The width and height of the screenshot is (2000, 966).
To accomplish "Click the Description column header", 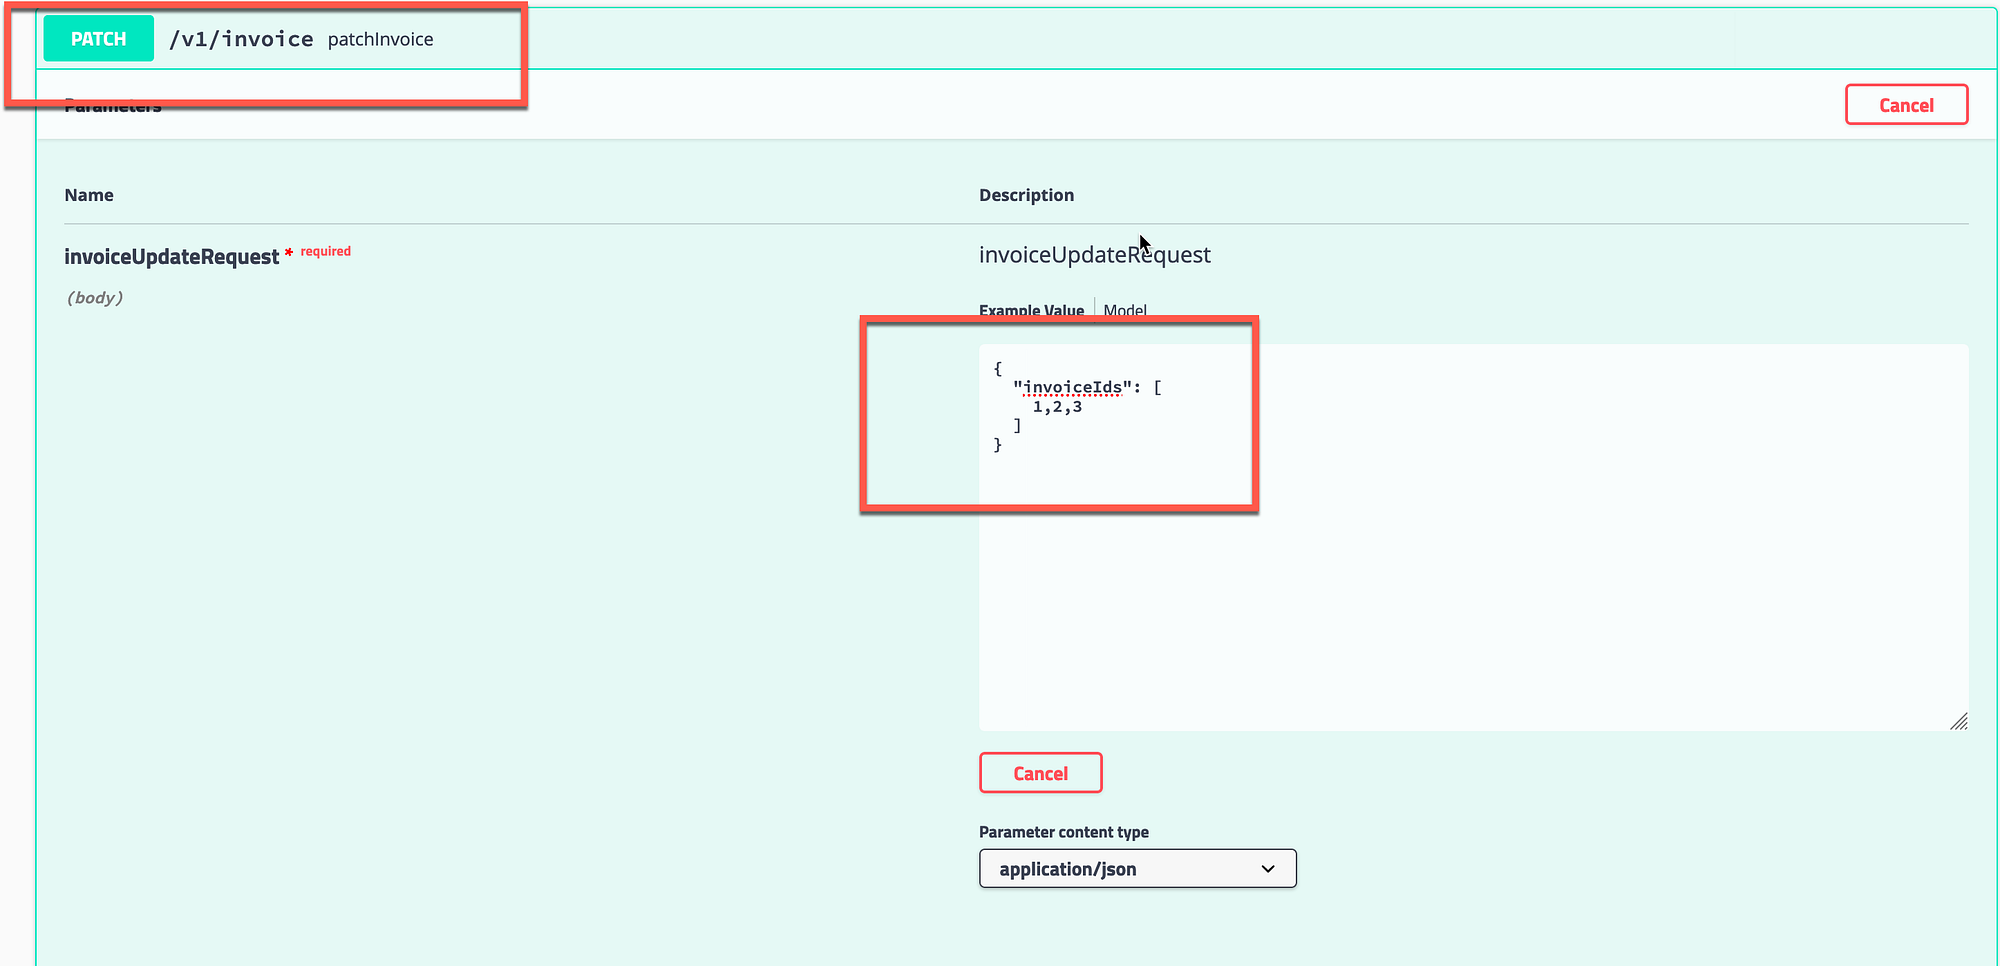I will [1026, 194].
